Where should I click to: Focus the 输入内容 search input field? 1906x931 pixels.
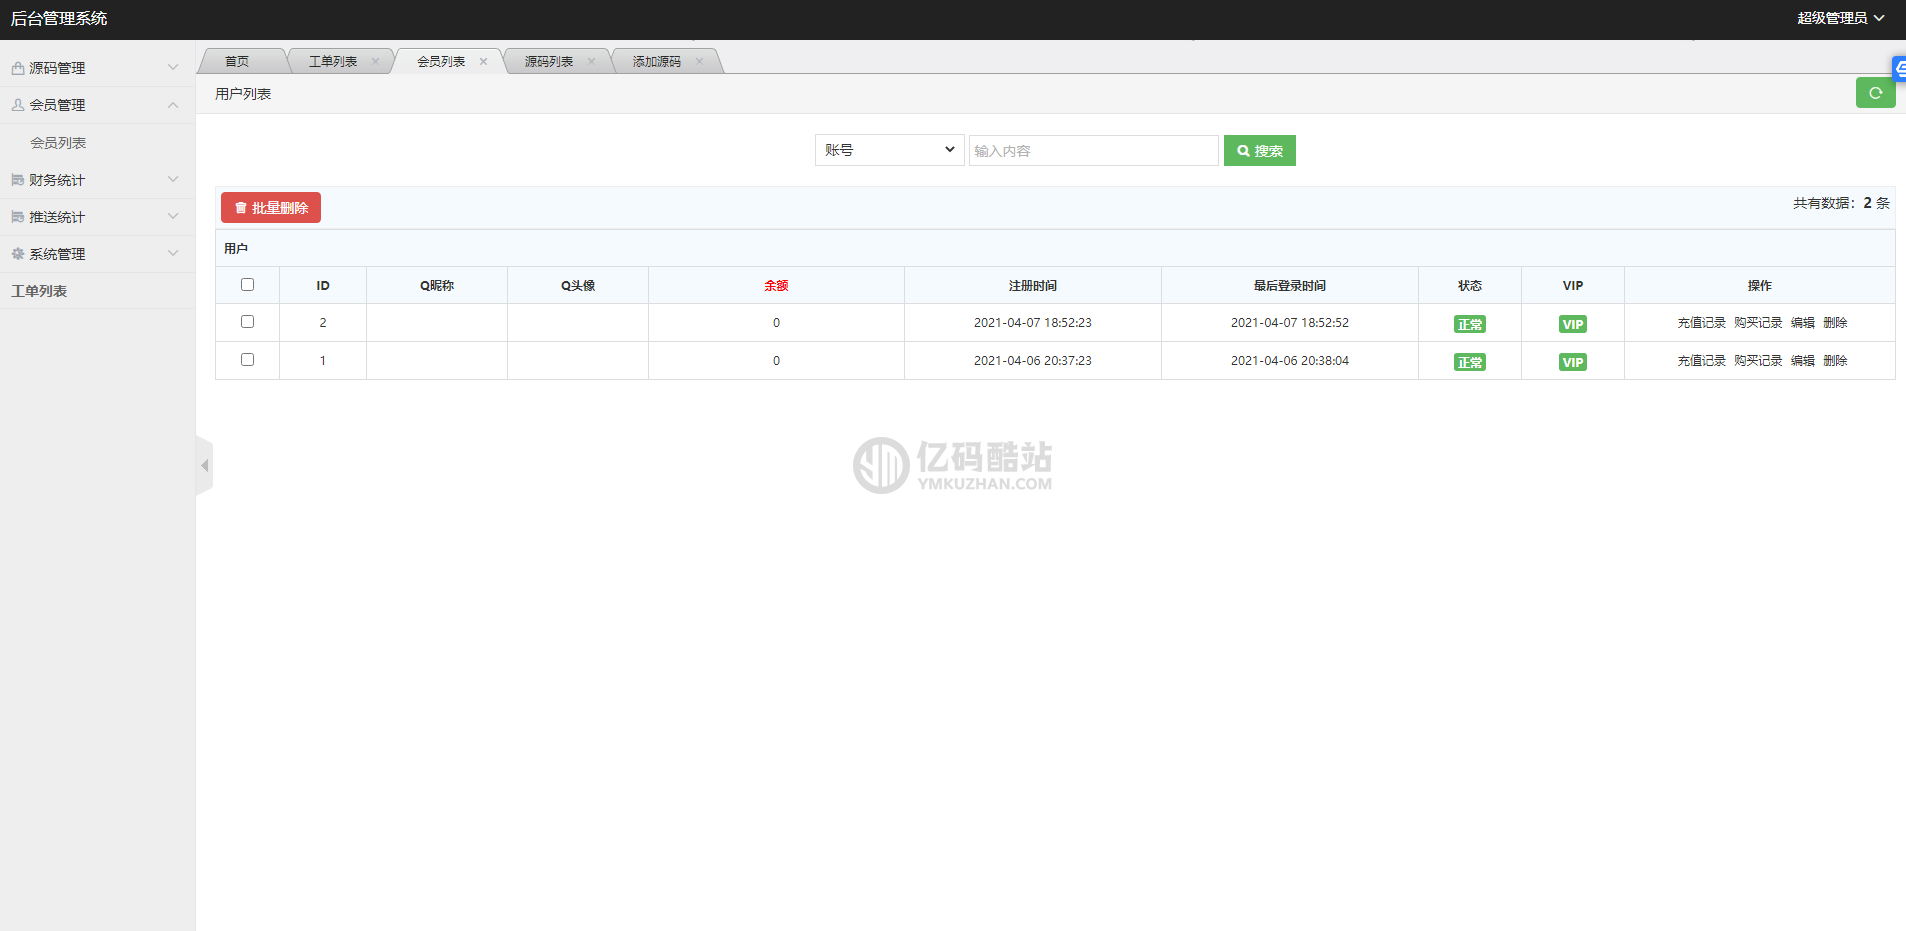point(1093,150)
